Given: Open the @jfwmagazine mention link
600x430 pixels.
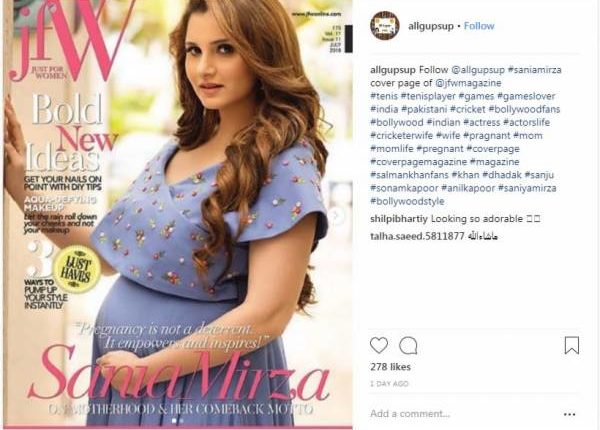Looking at the screenshot, I should pyautogui.click(x=468, y=83).
